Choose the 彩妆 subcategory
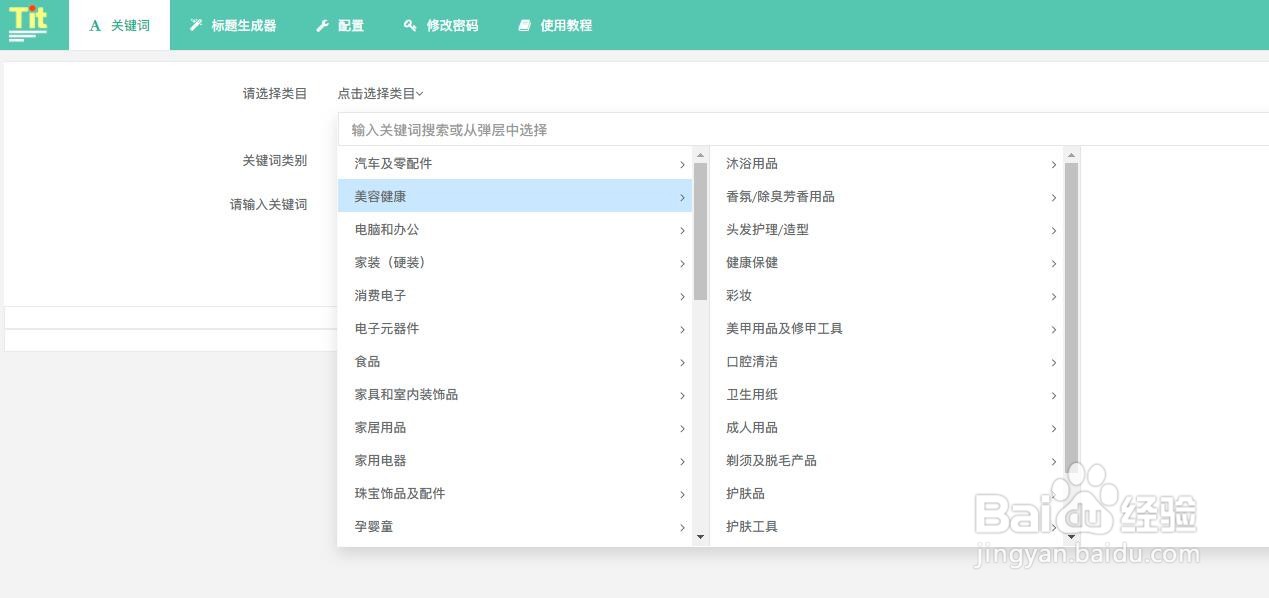 click(x=739, y=296)
